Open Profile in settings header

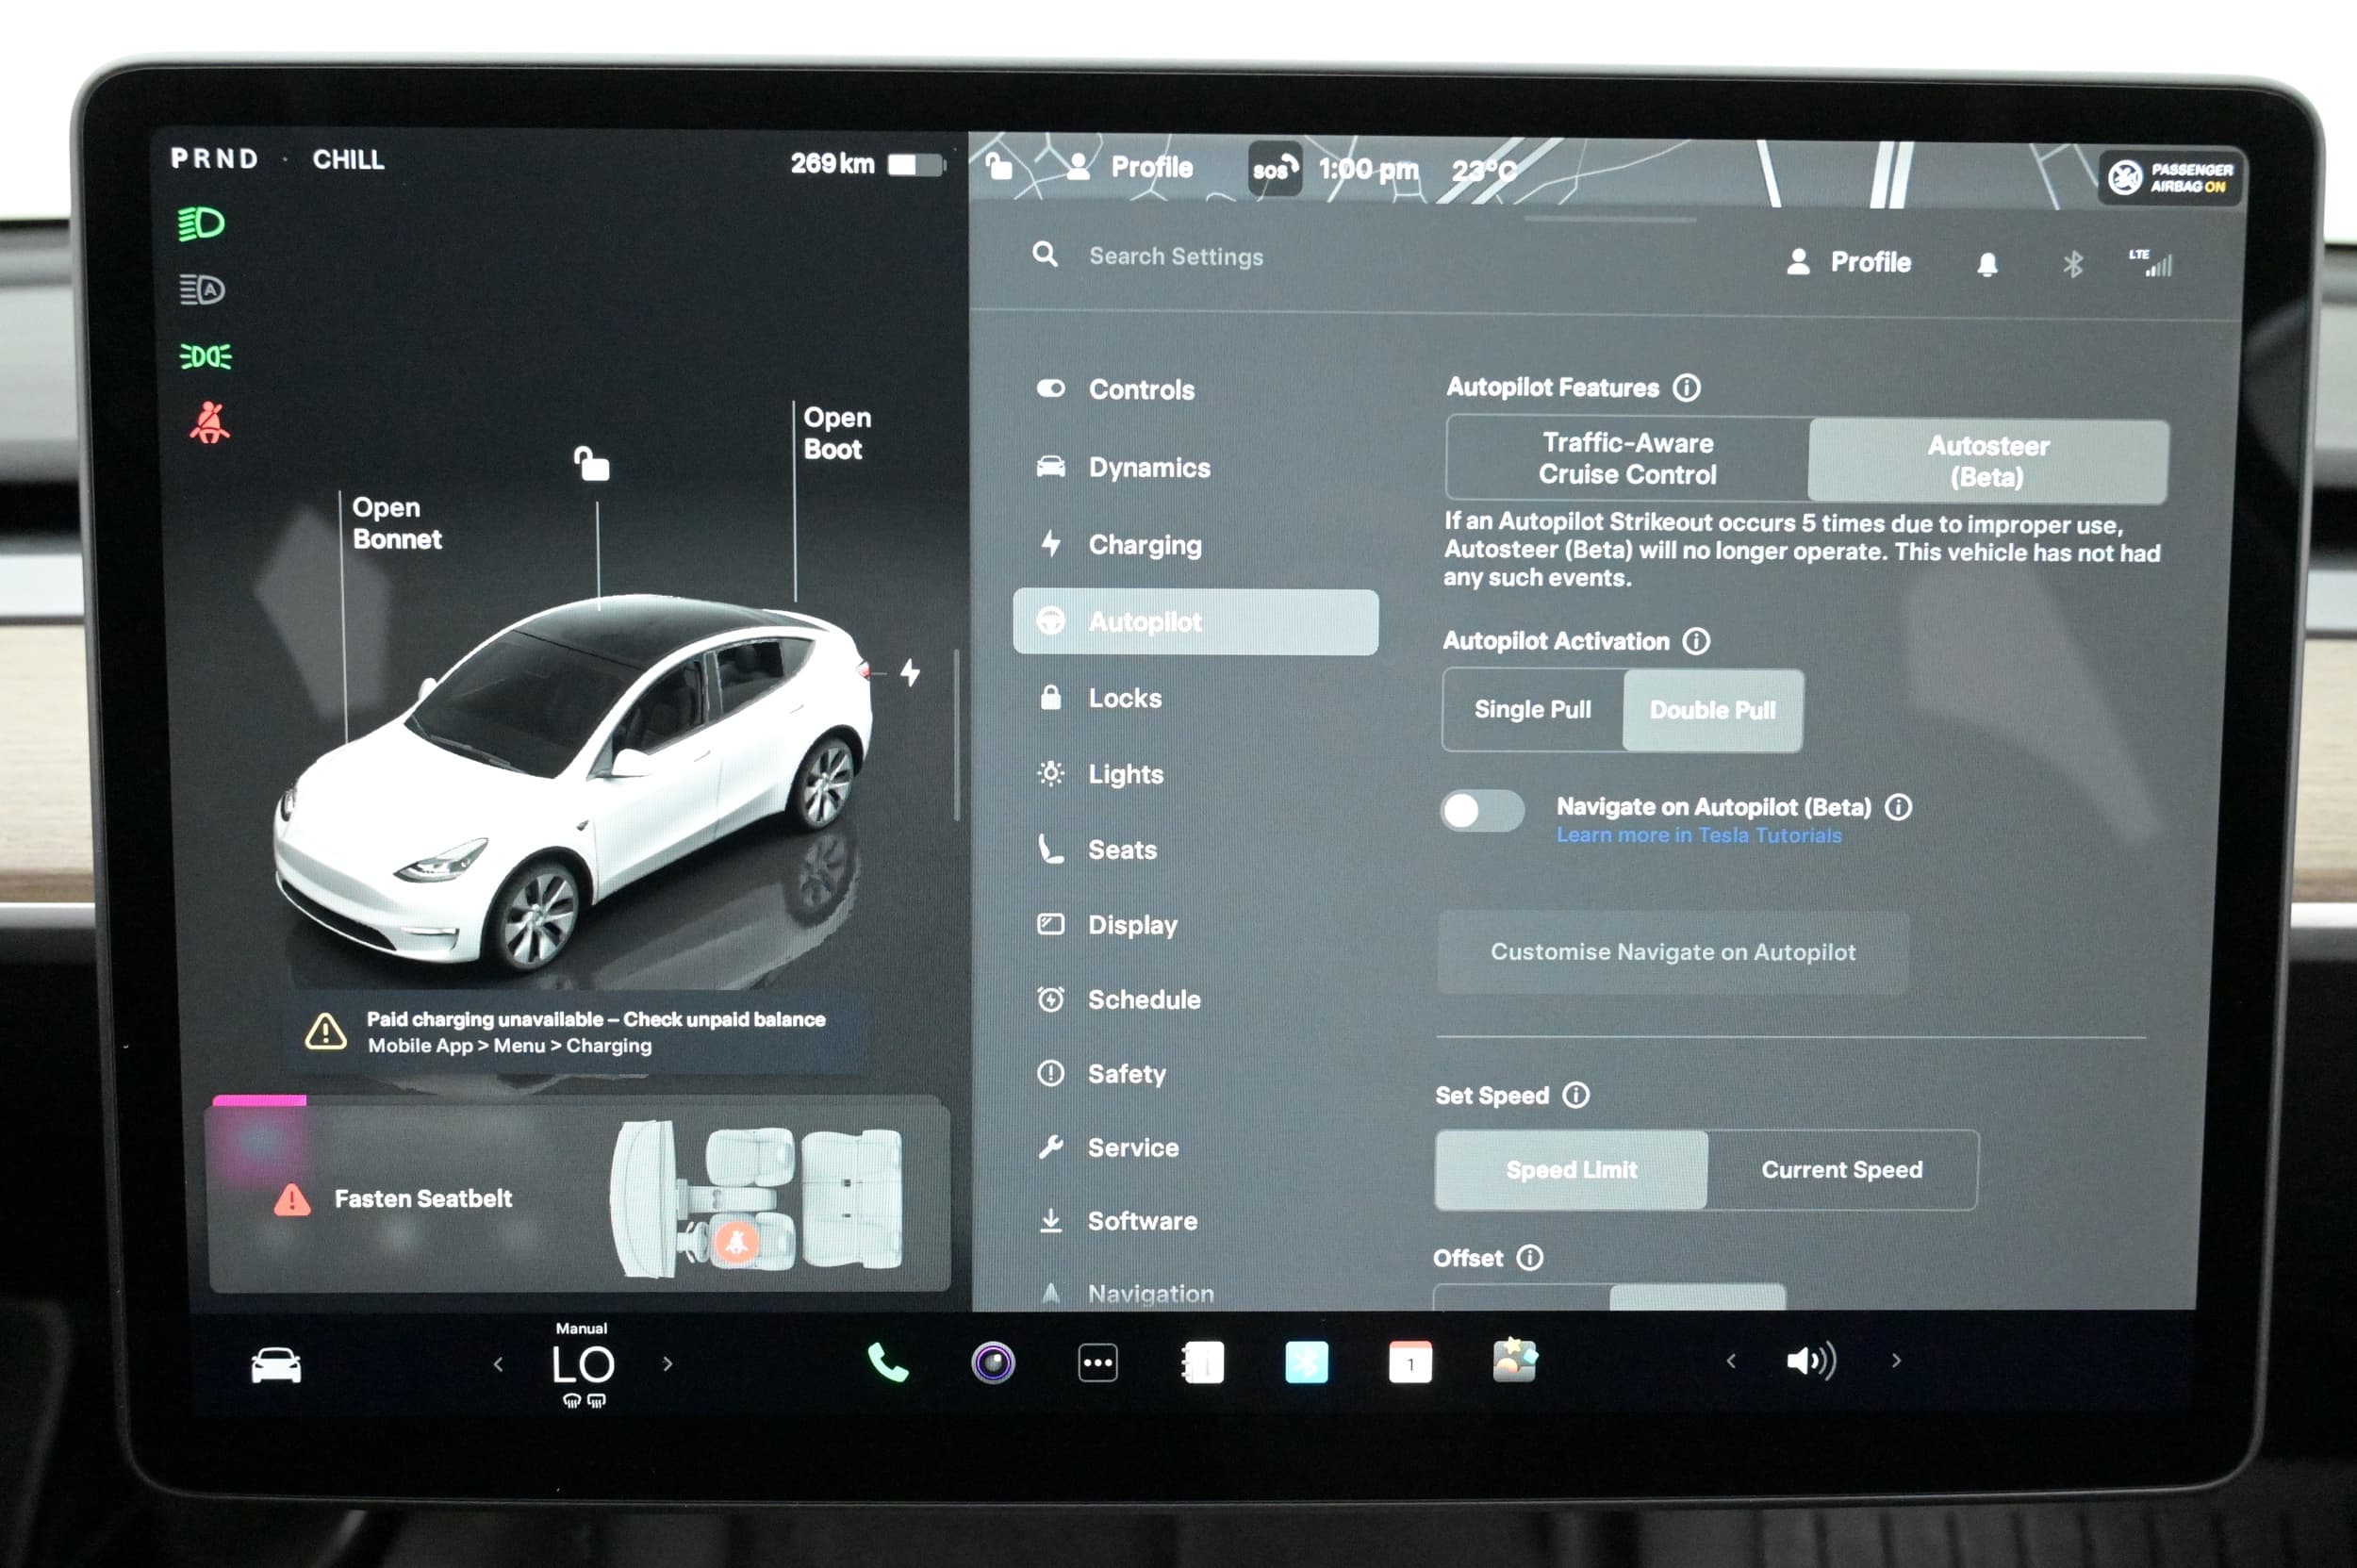(x=1849, y=262)
